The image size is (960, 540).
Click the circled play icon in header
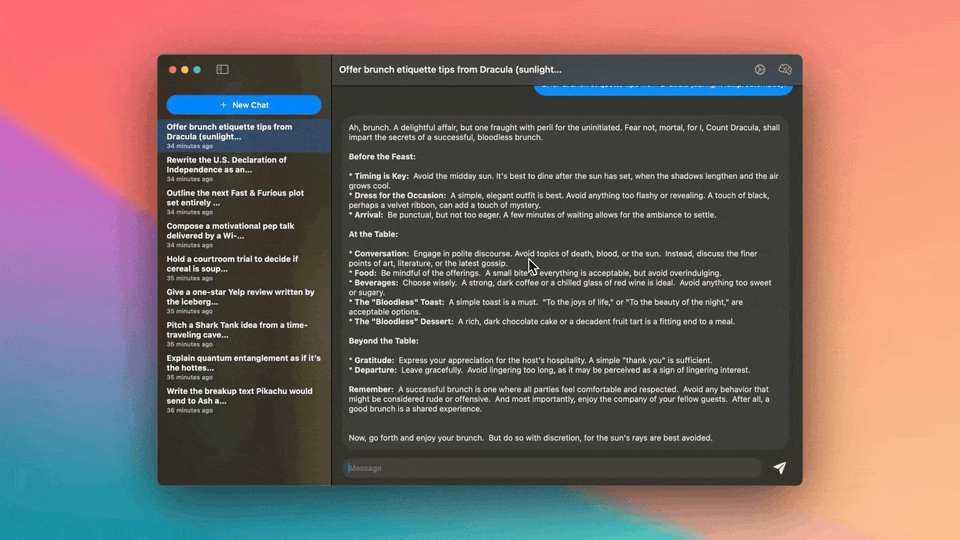(x=760, y=70)
